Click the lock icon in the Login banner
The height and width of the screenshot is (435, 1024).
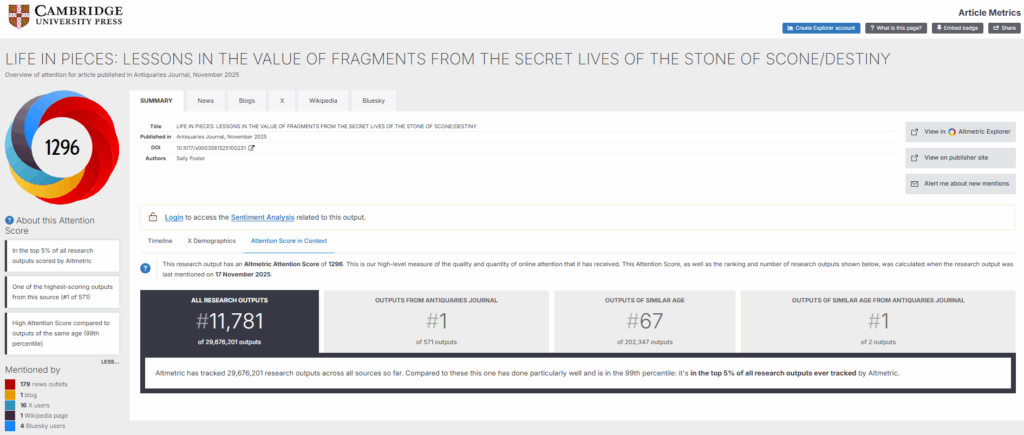coord(153,217)
